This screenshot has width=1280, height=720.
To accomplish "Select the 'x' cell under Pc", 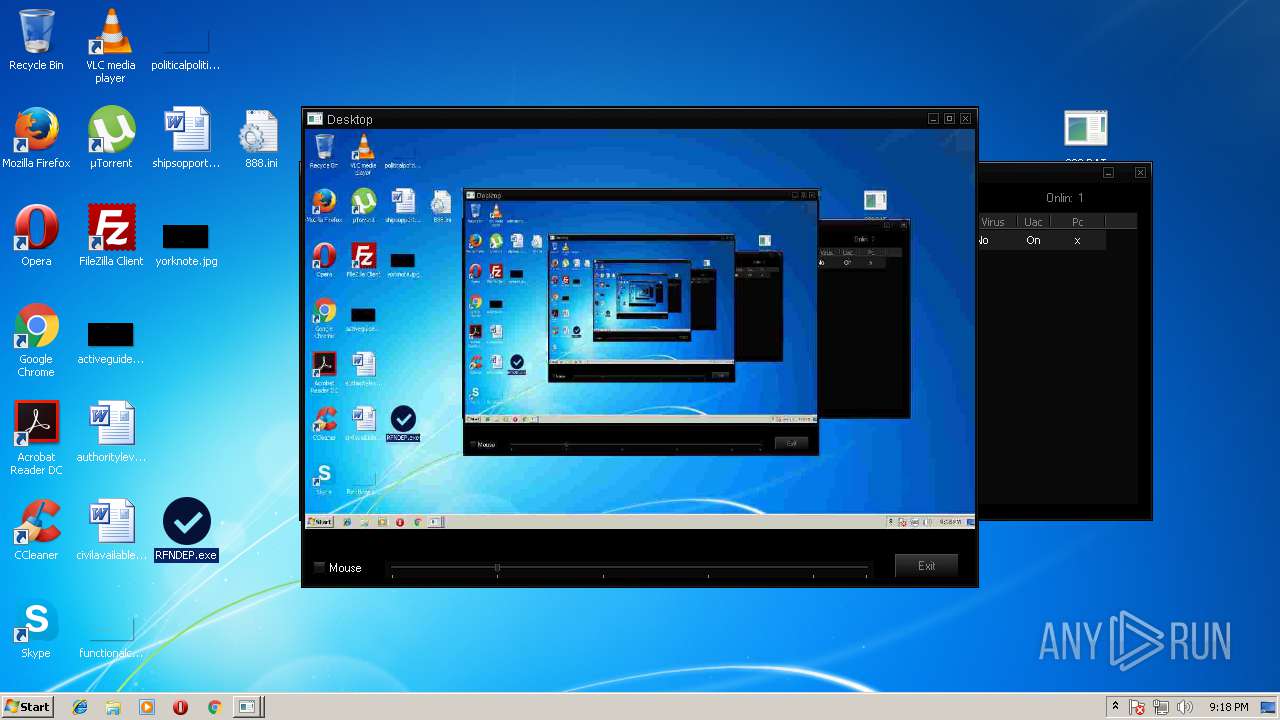I will click(x=1077, y=241).
